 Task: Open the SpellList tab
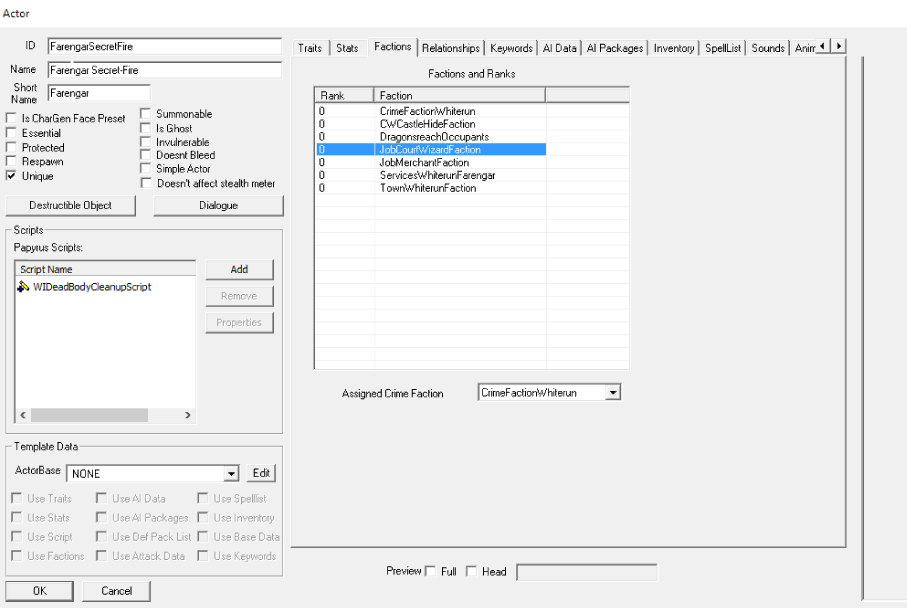click(x=722, y=48)
